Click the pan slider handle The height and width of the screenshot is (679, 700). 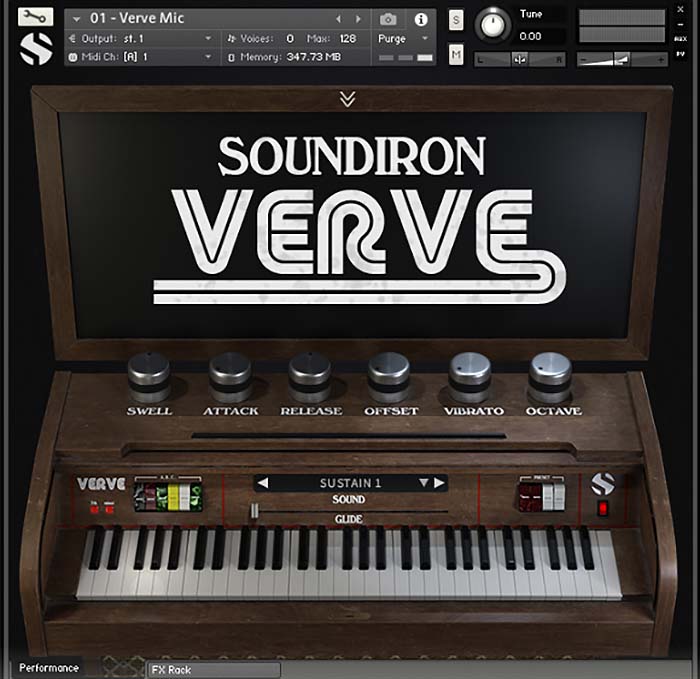click(520, 59)
